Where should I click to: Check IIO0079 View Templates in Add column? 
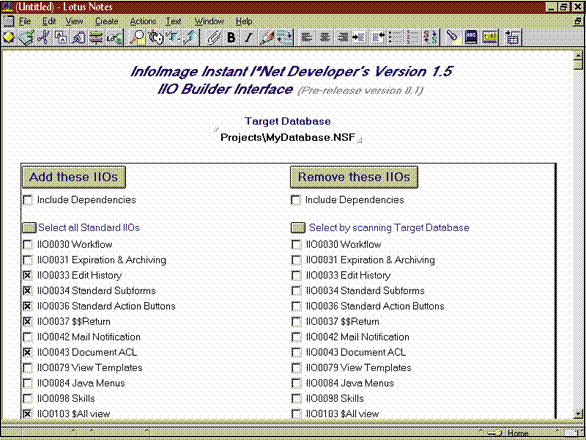(x=28, y=368)
